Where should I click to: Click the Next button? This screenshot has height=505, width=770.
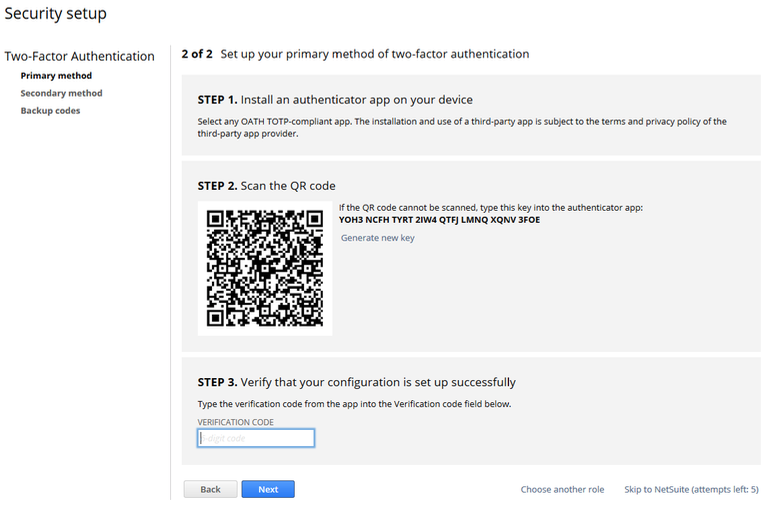pos(268,489)
